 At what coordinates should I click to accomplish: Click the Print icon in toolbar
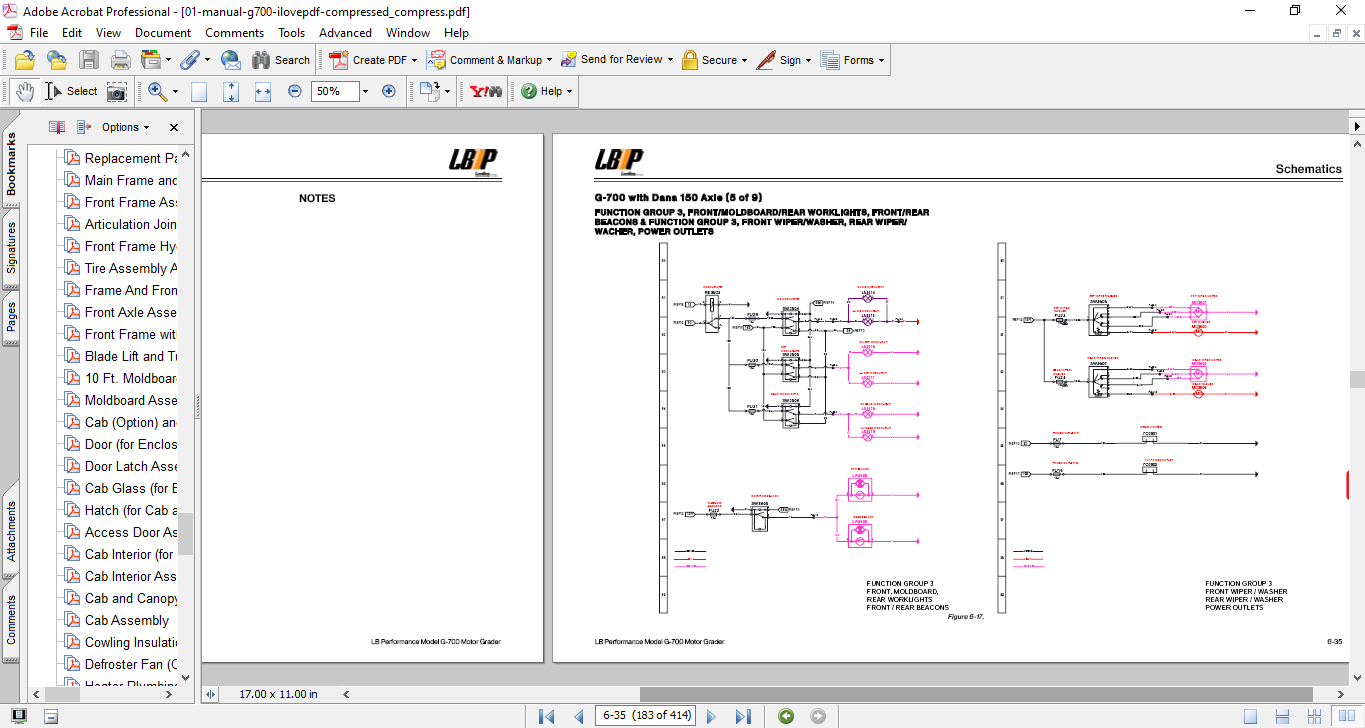point(120,60)
